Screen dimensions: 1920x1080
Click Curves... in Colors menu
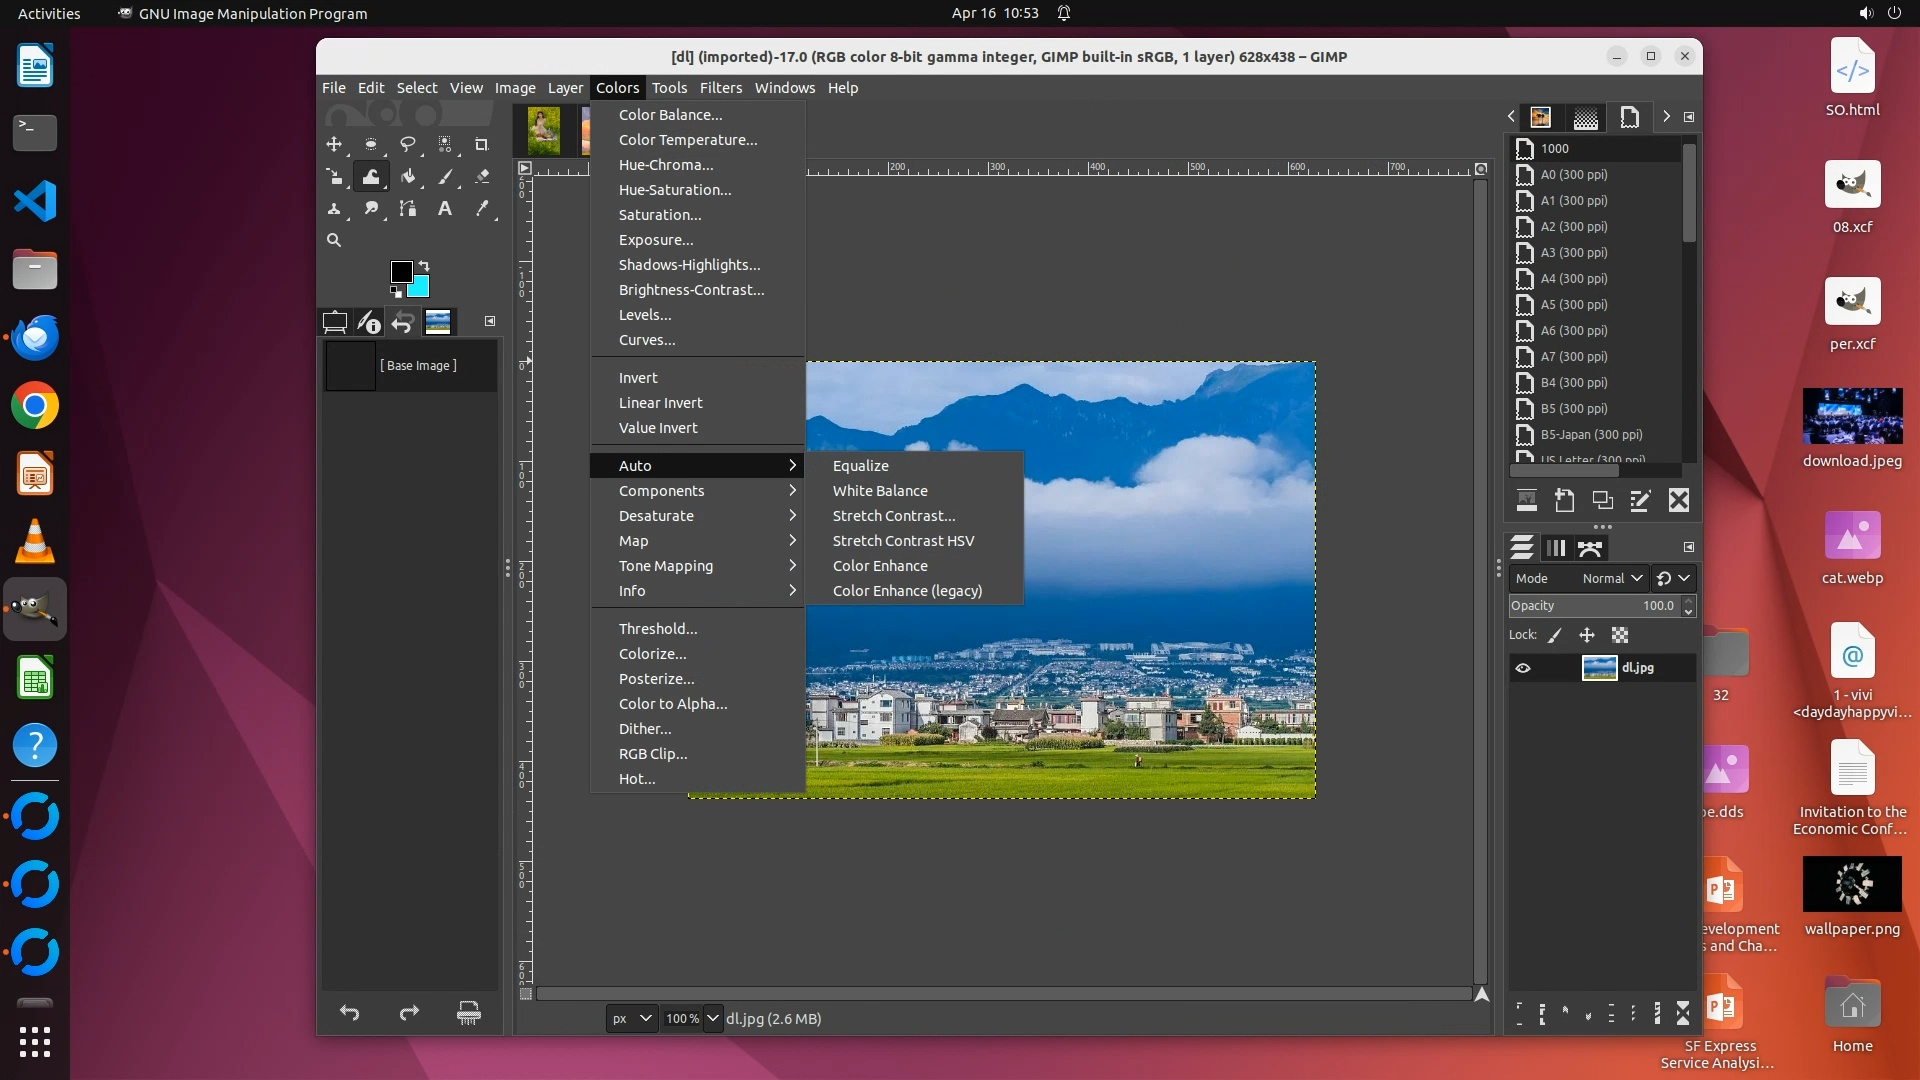[647, 340]
